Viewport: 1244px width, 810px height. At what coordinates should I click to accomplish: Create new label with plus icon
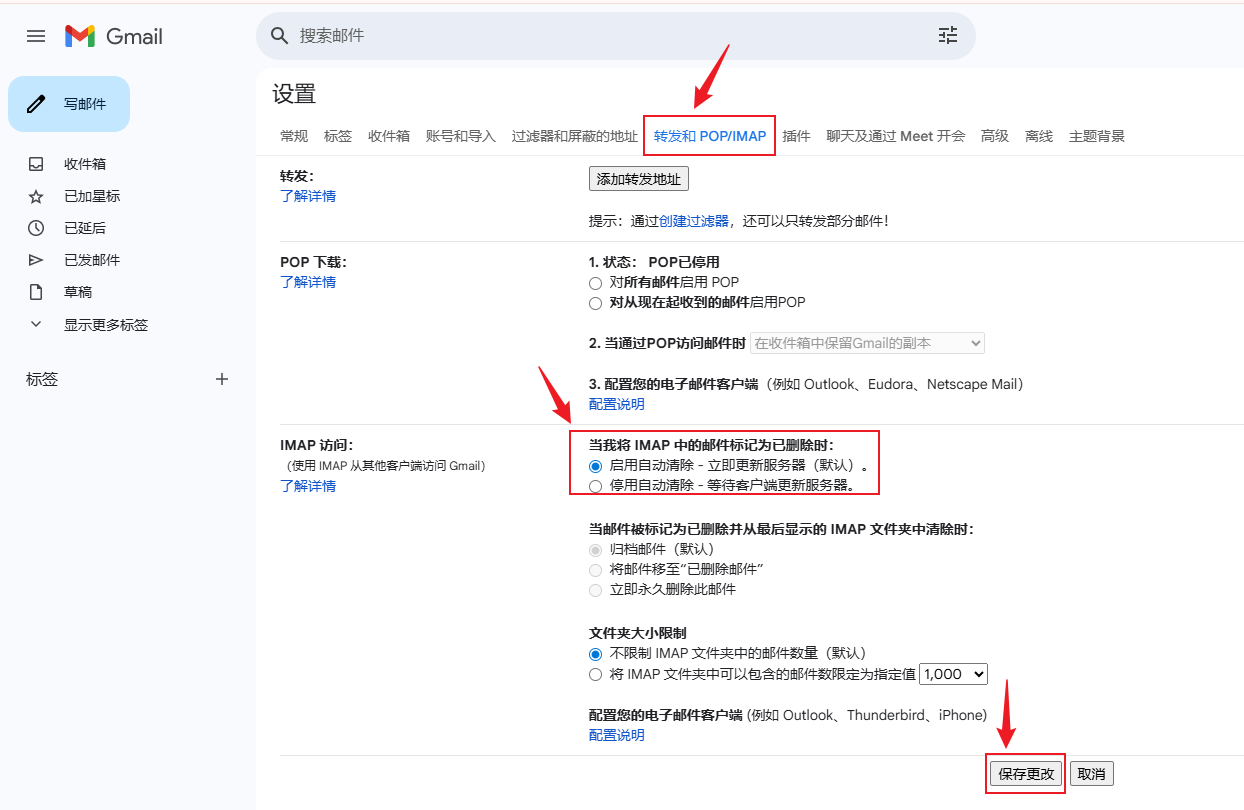pos(222,379)
